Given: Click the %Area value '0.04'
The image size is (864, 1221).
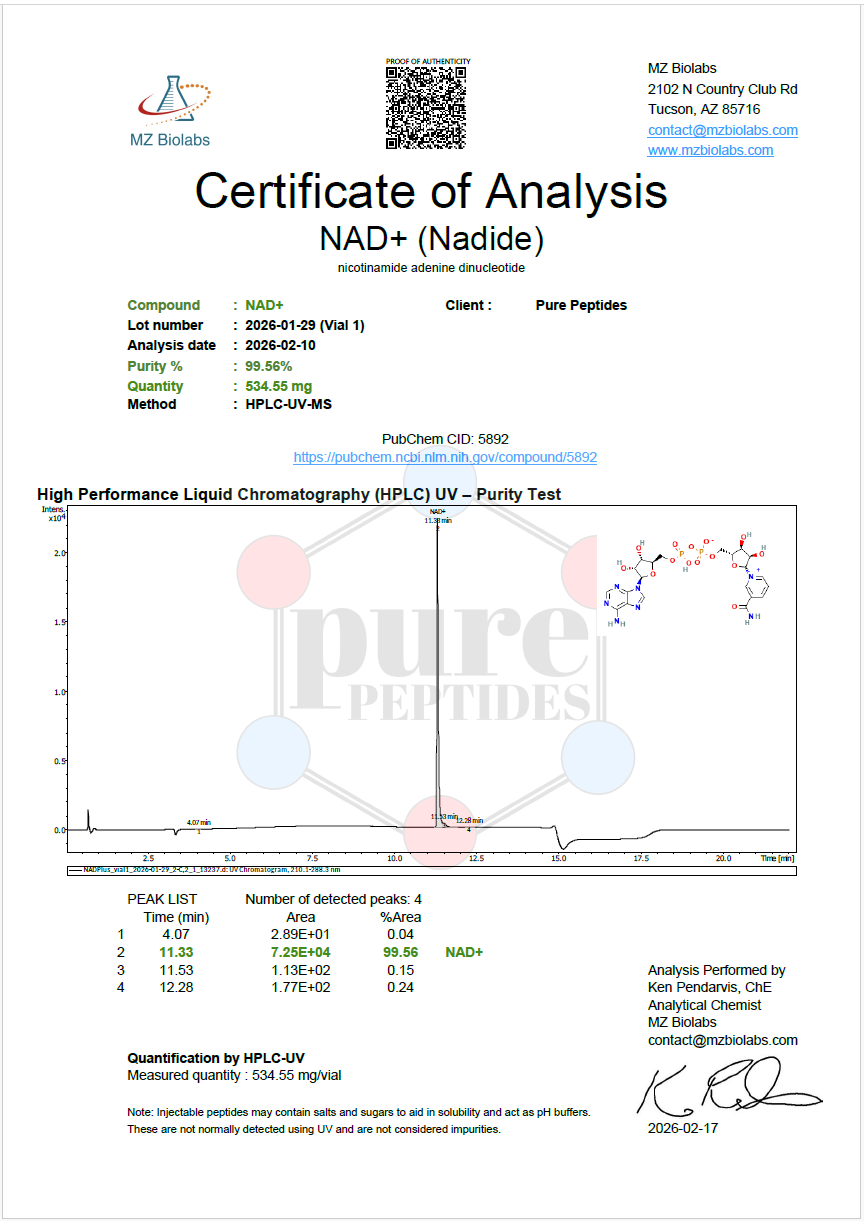Looking at the screenshot, I should 400,935.
